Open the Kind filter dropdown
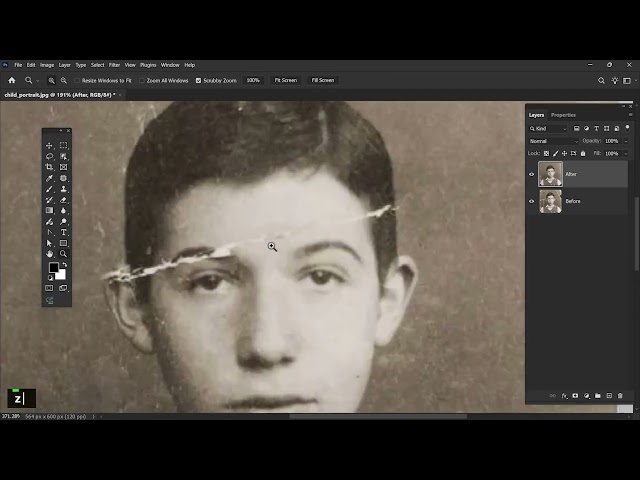This screenshot has height=480, width=640. pos(548,129)
